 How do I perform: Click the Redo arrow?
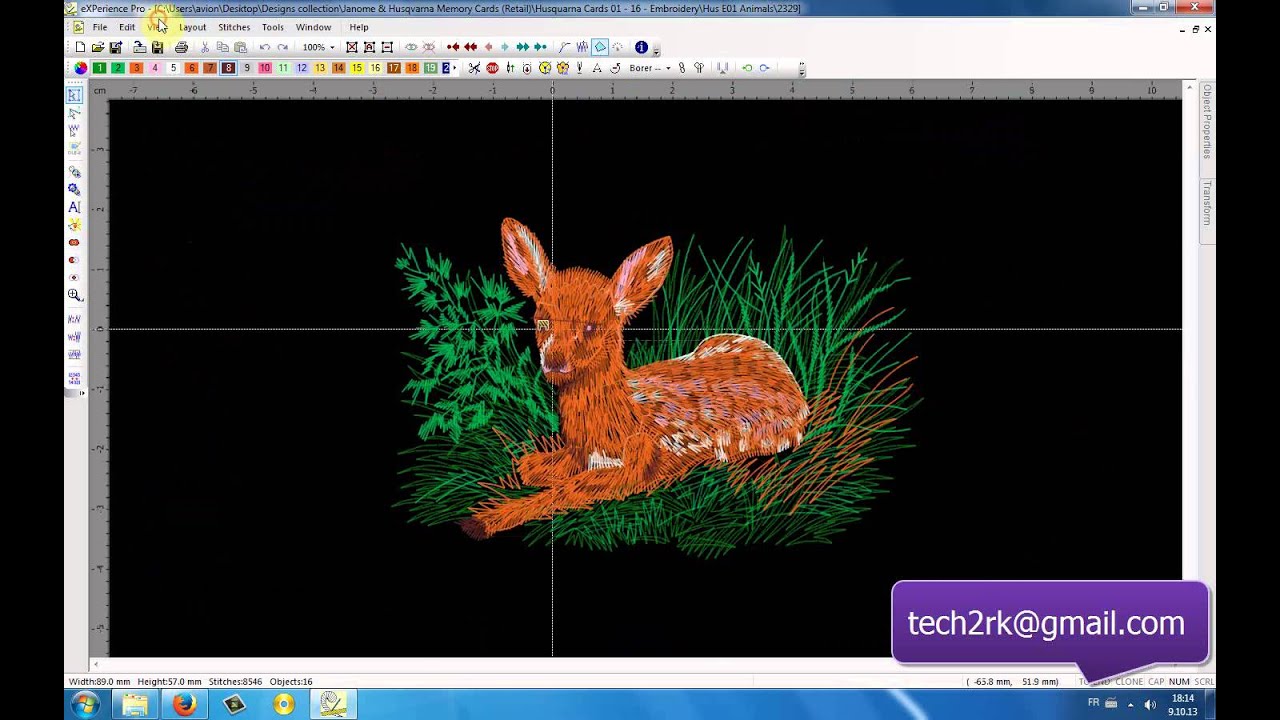click(x=283, y=47)
